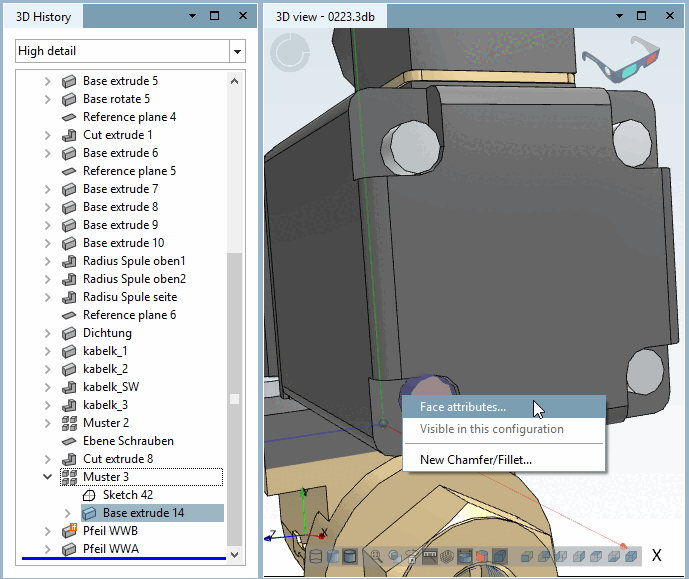Screen dimensions: 689x579
Task: Select Reference plane 5 in history tree
Action: (x=130, y=171)
